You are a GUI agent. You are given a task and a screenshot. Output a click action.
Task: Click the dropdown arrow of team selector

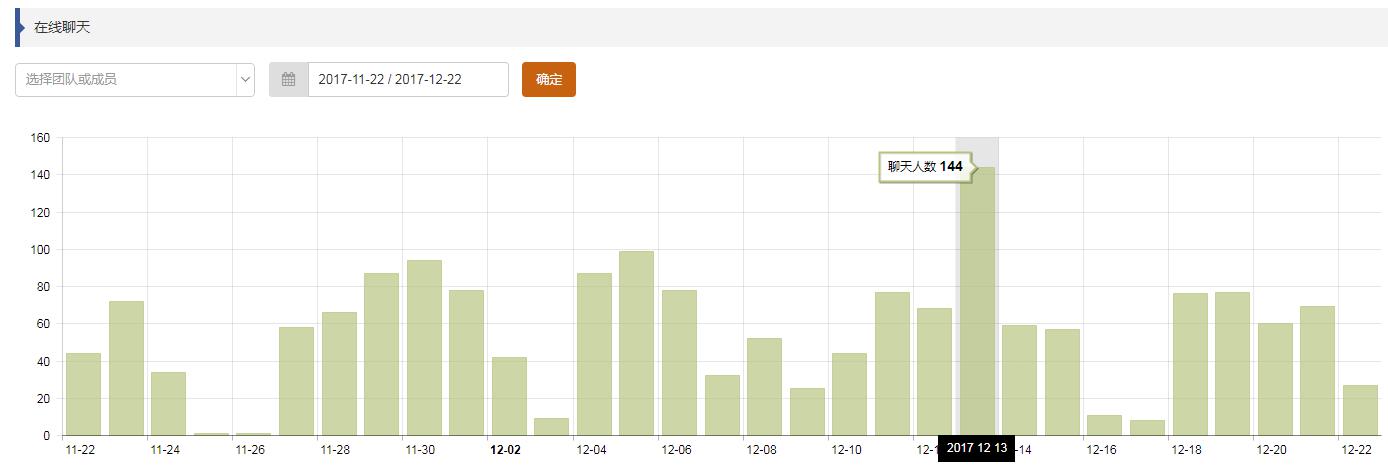click(x=245, y=80)
